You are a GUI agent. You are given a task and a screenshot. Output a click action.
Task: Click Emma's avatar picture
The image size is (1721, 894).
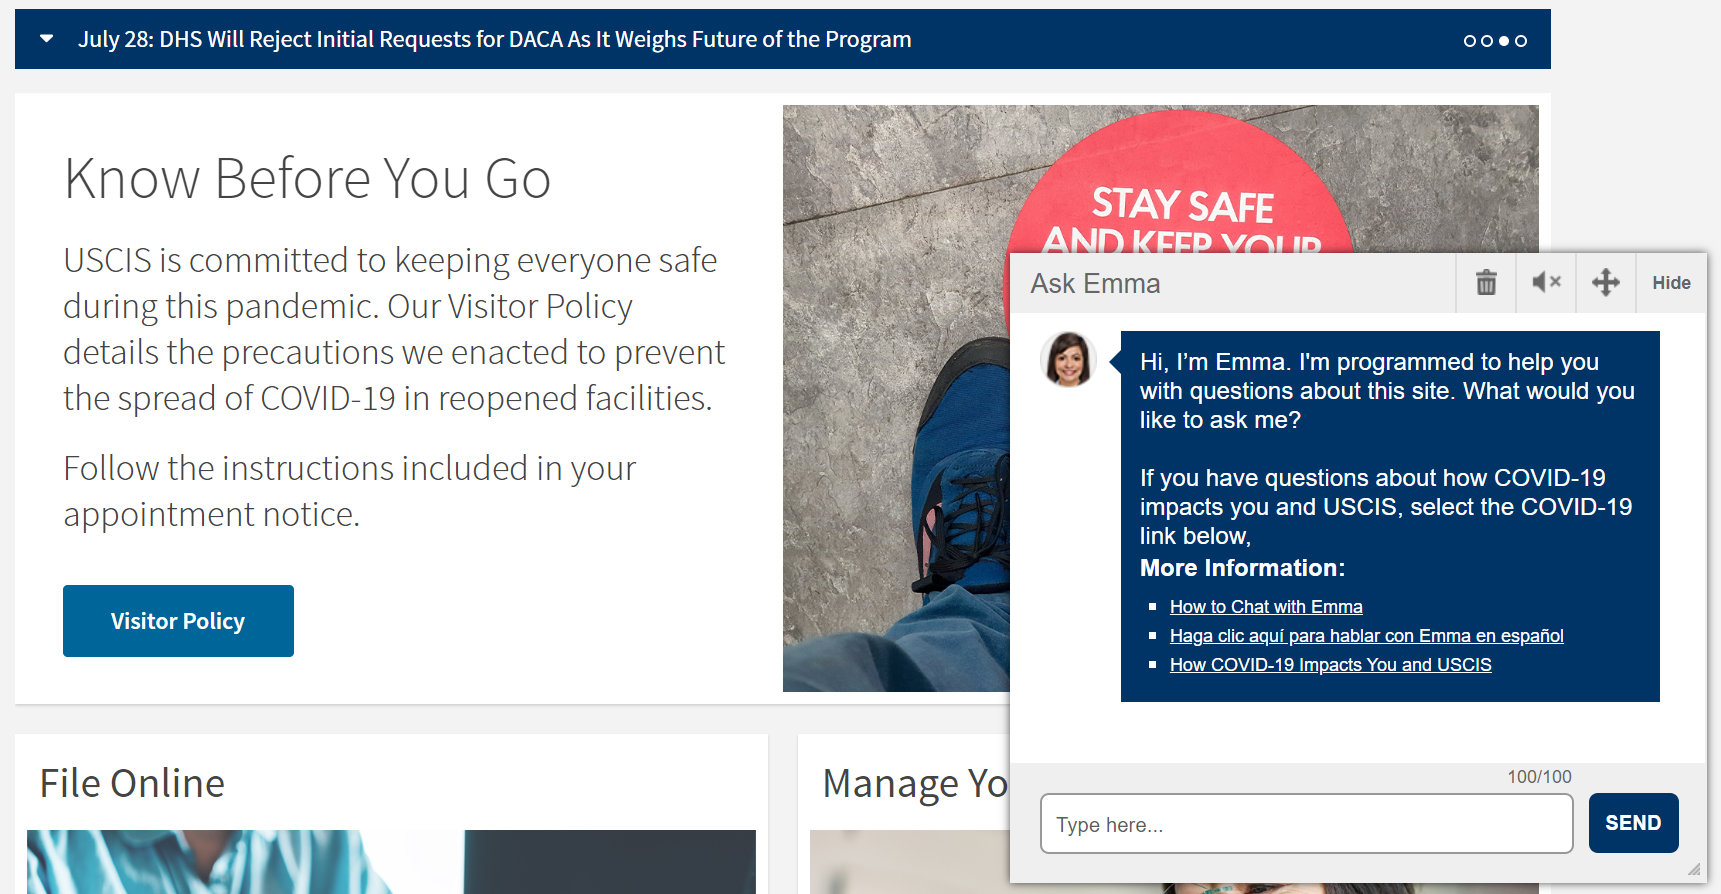(1068, 360)
